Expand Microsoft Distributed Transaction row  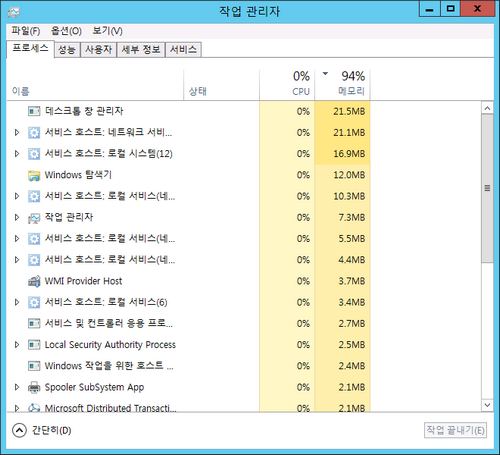[17, 408]
